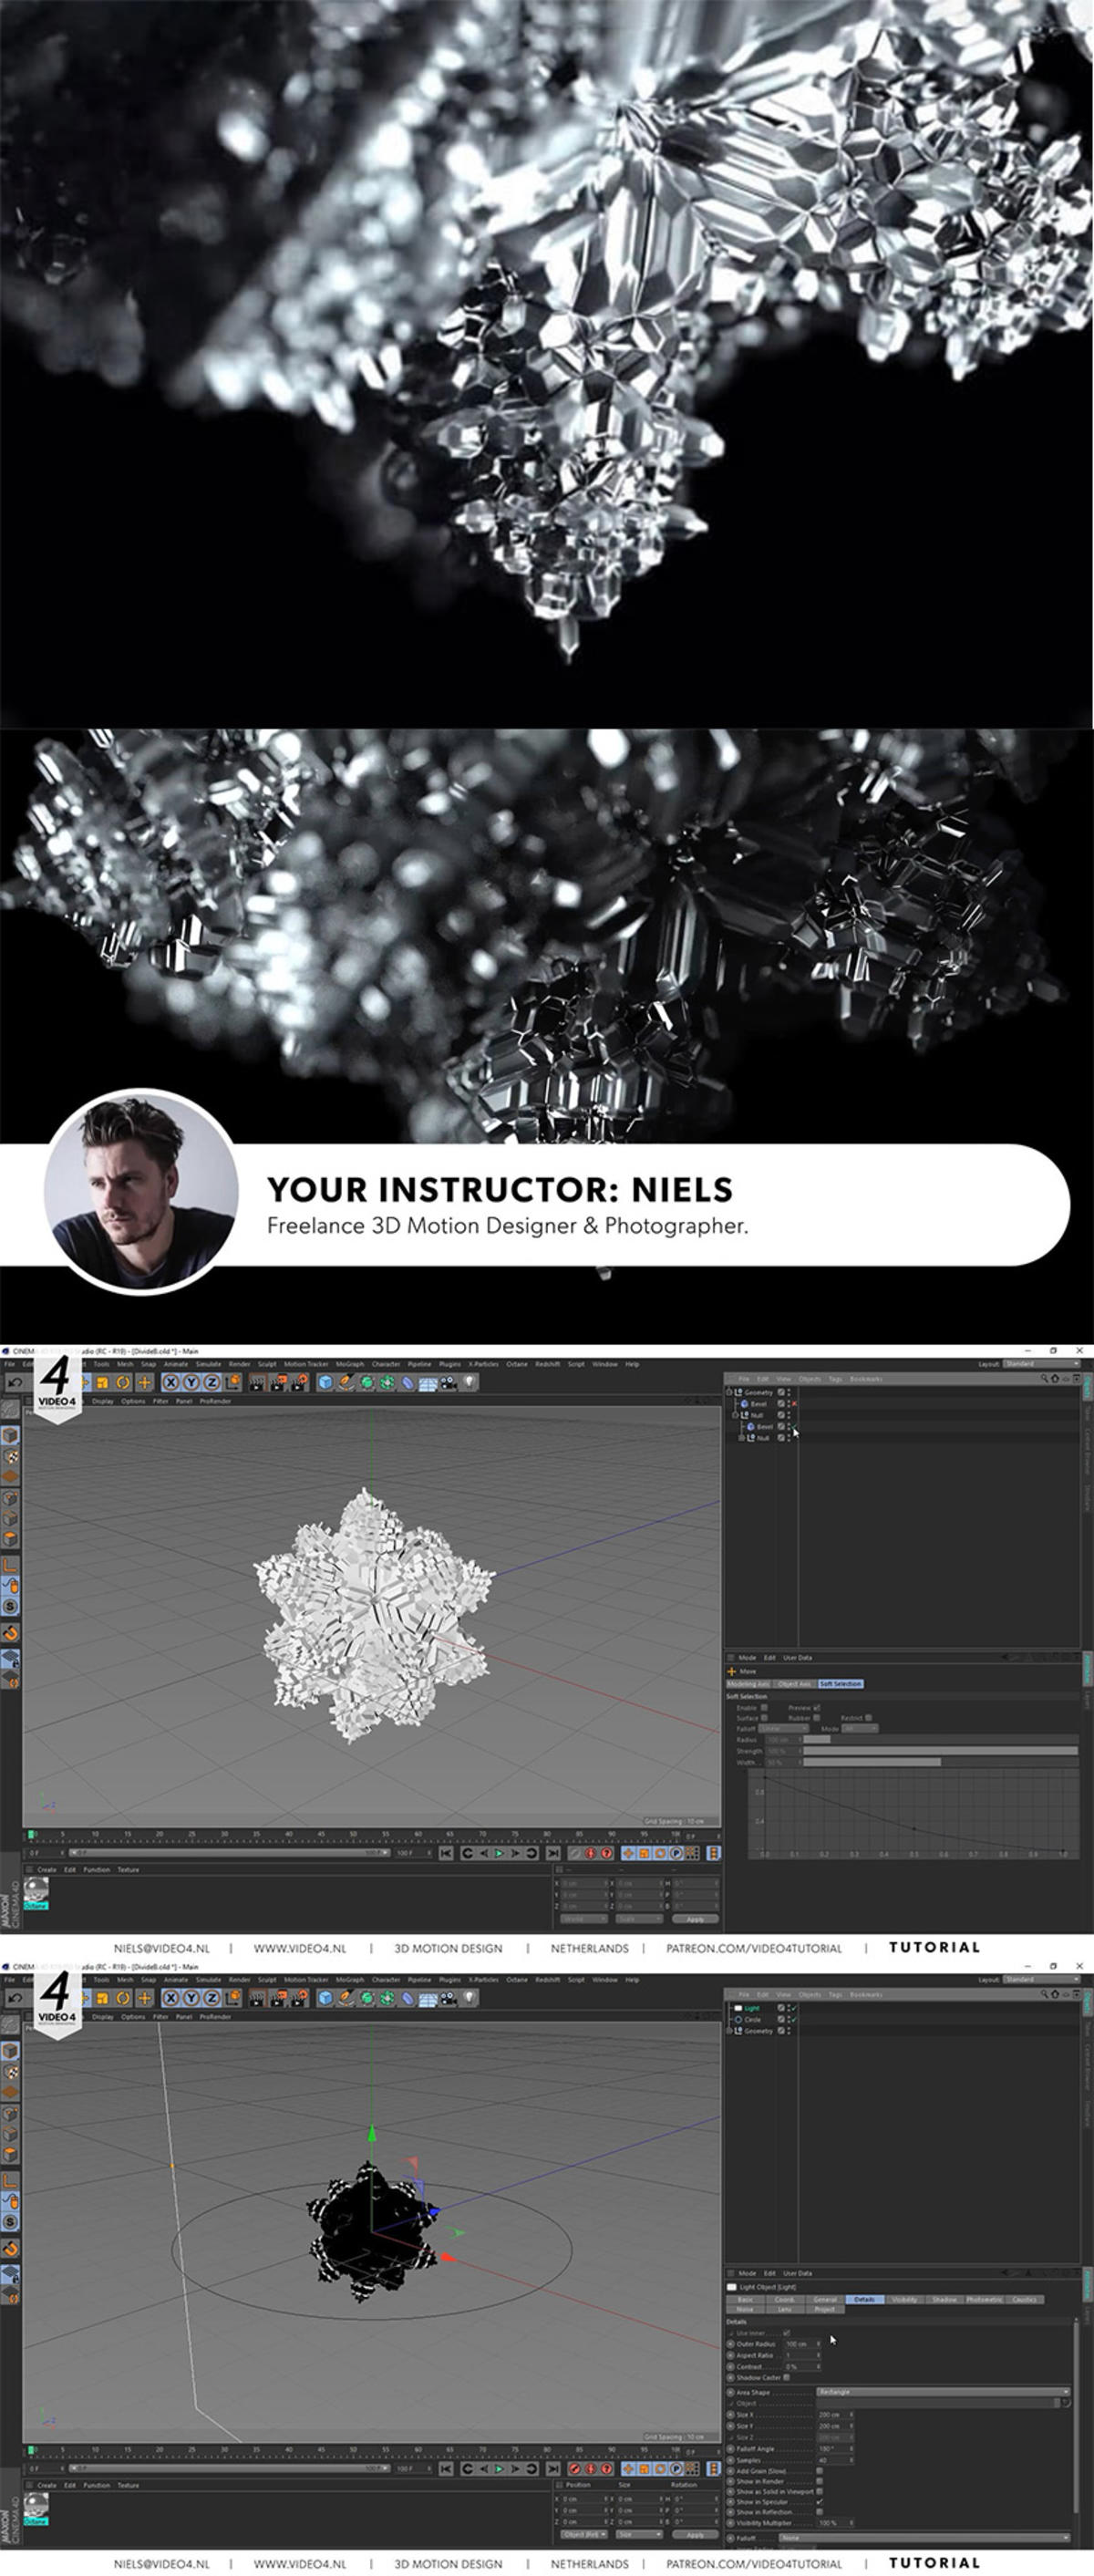Screen dimensions: 1094x2576
Task: Click search magnifier in lower screenshot Object Manager
Action: (1044, 1994)
